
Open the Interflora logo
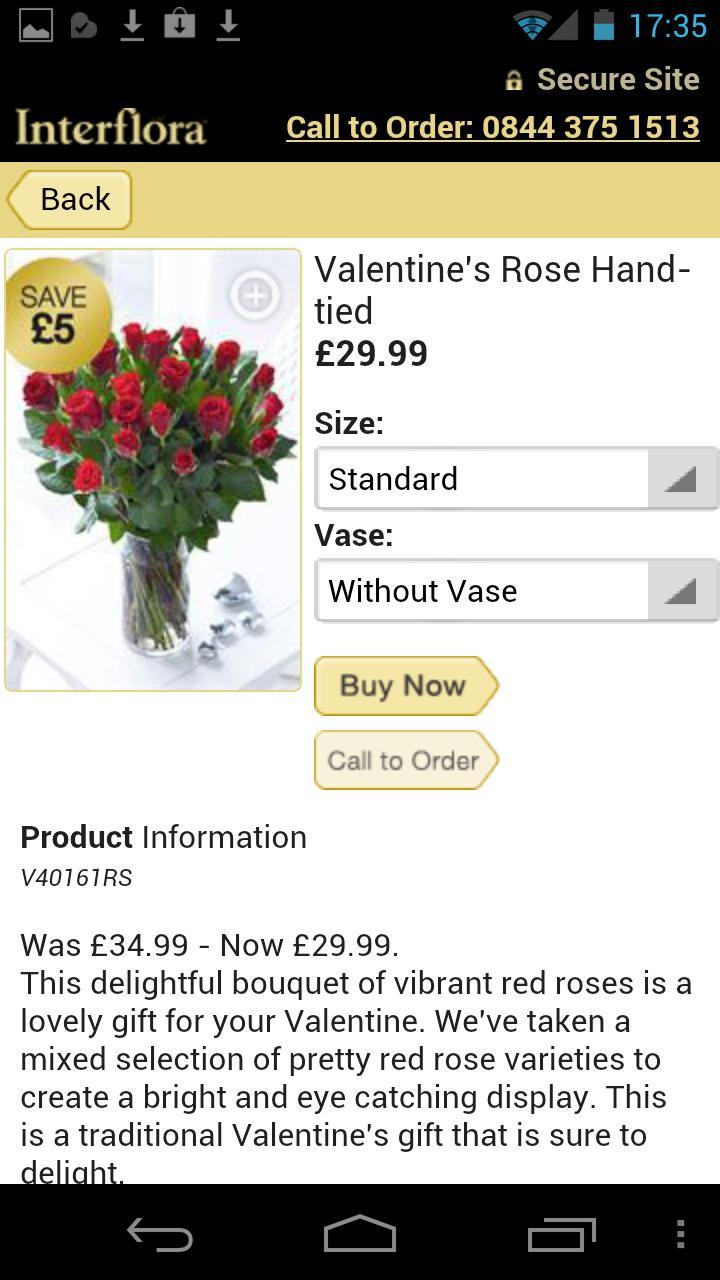tap(110, 127)
